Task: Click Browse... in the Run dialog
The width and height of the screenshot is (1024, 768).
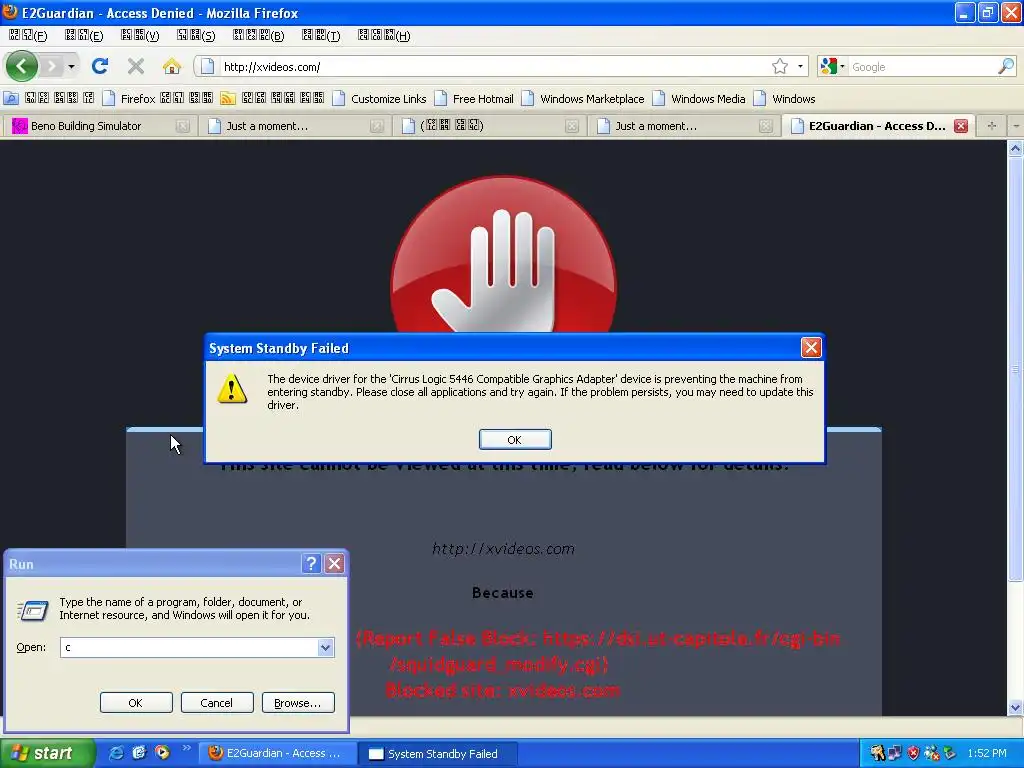Action: (298, 703)
